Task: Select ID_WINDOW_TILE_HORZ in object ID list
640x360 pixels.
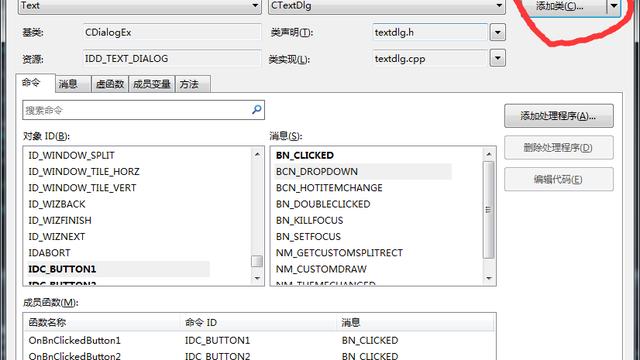Action: (x=84, y=171)
